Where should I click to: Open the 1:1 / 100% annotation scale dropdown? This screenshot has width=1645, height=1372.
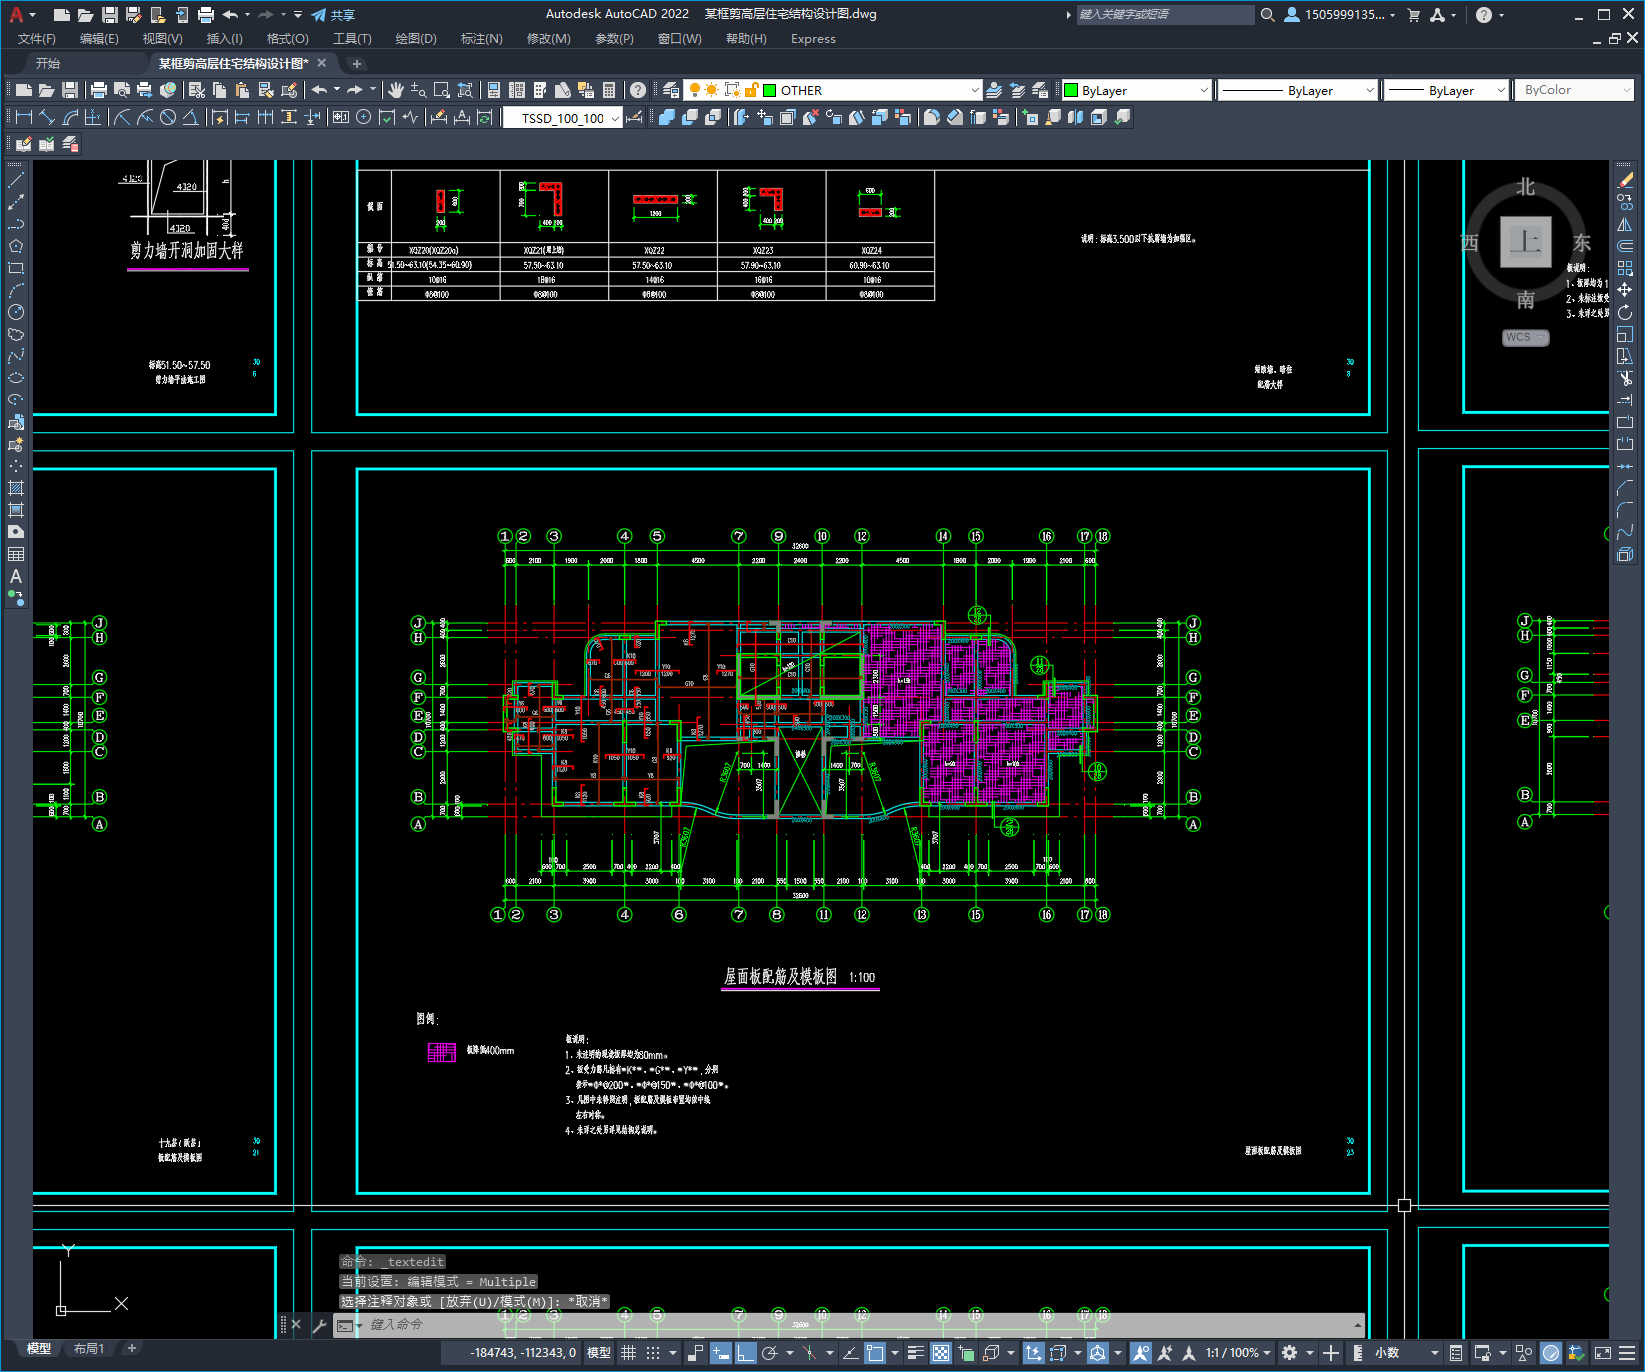[x=1238, y=1353]
